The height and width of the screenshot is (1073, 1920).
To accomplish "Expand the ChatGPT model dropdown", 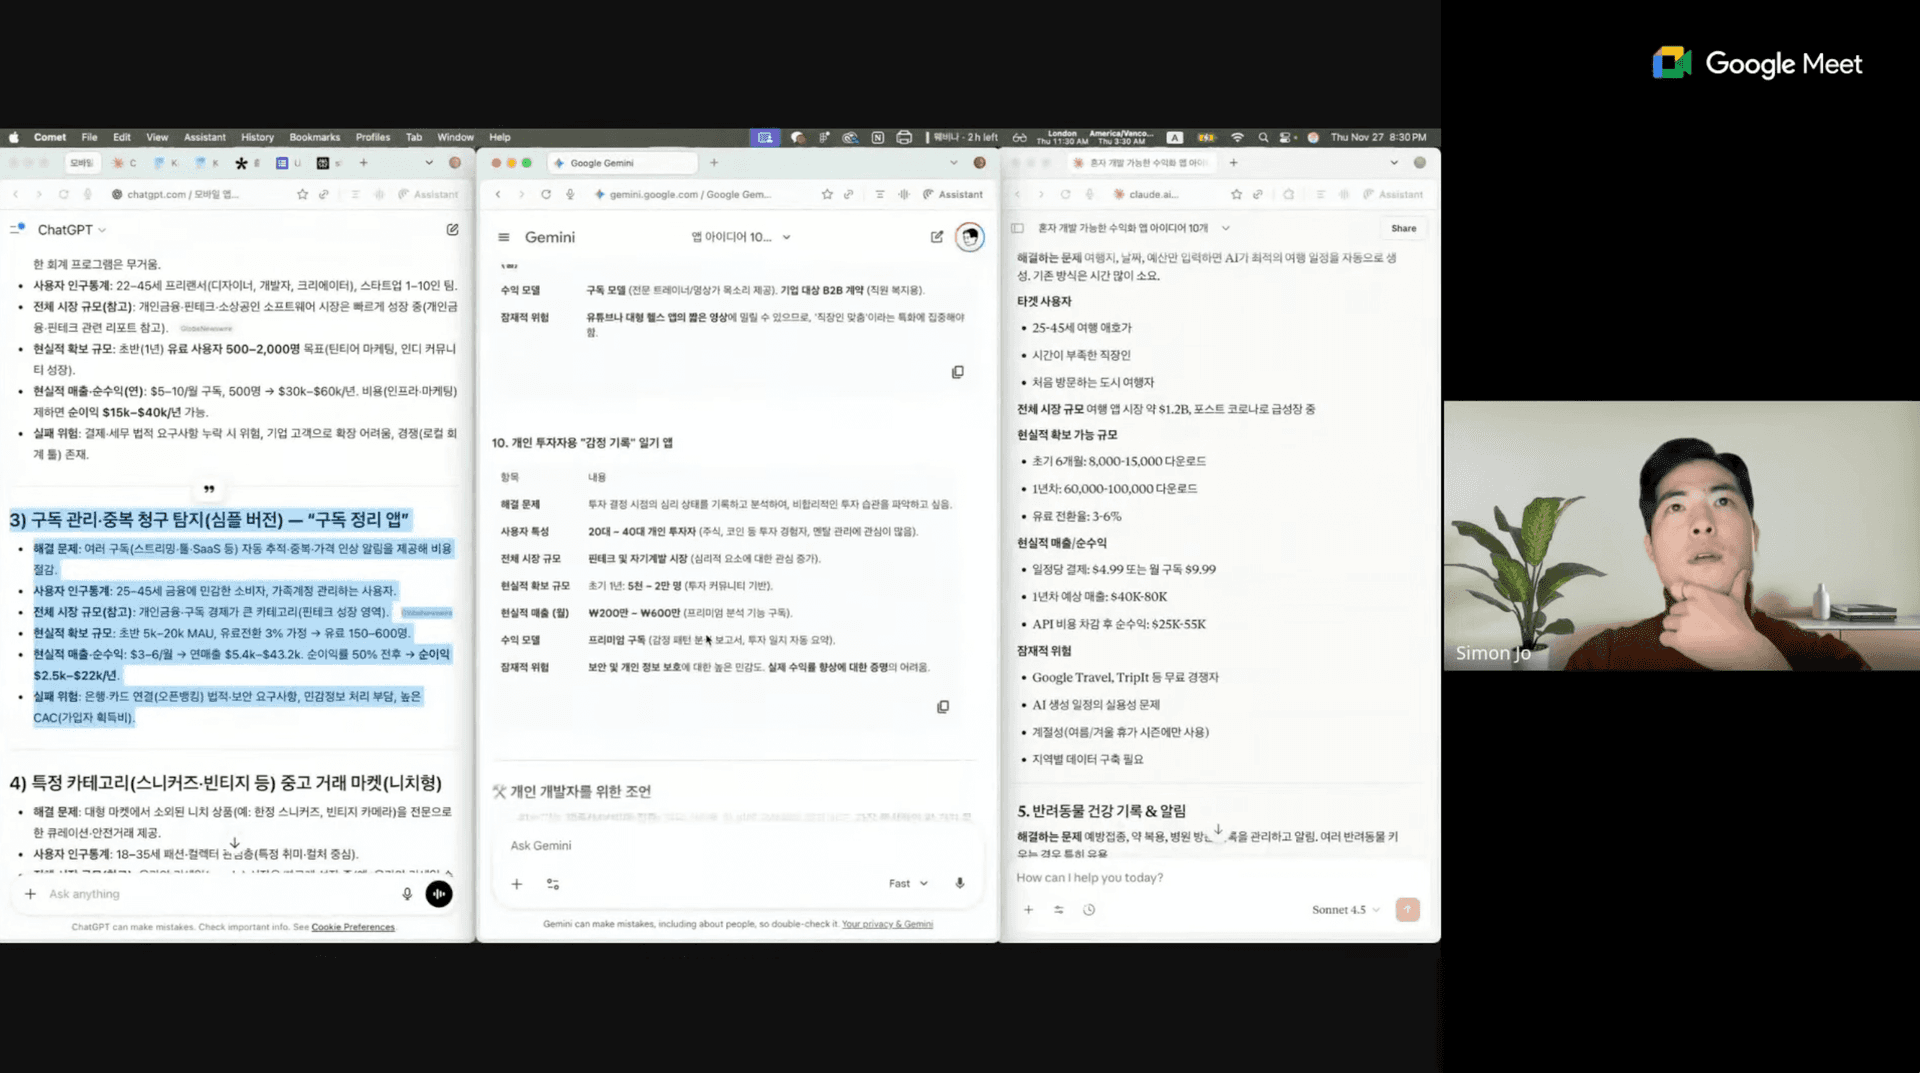I will point(72,230).
